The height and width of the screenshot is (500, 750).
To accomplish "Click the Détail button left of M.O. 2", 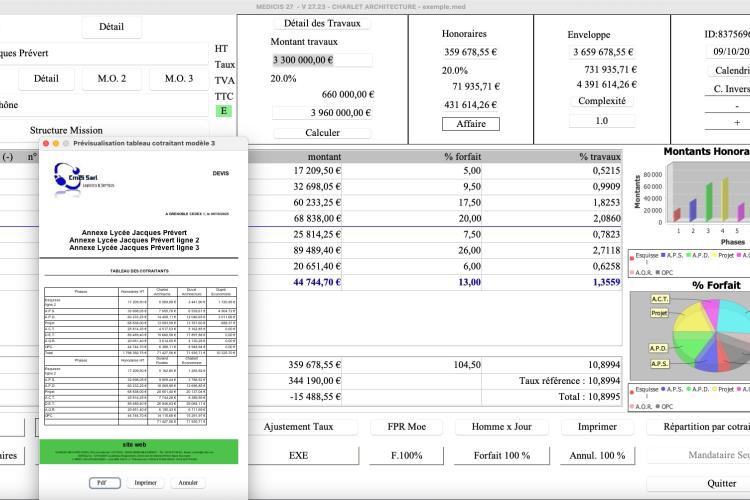I will tap(46, 79).
